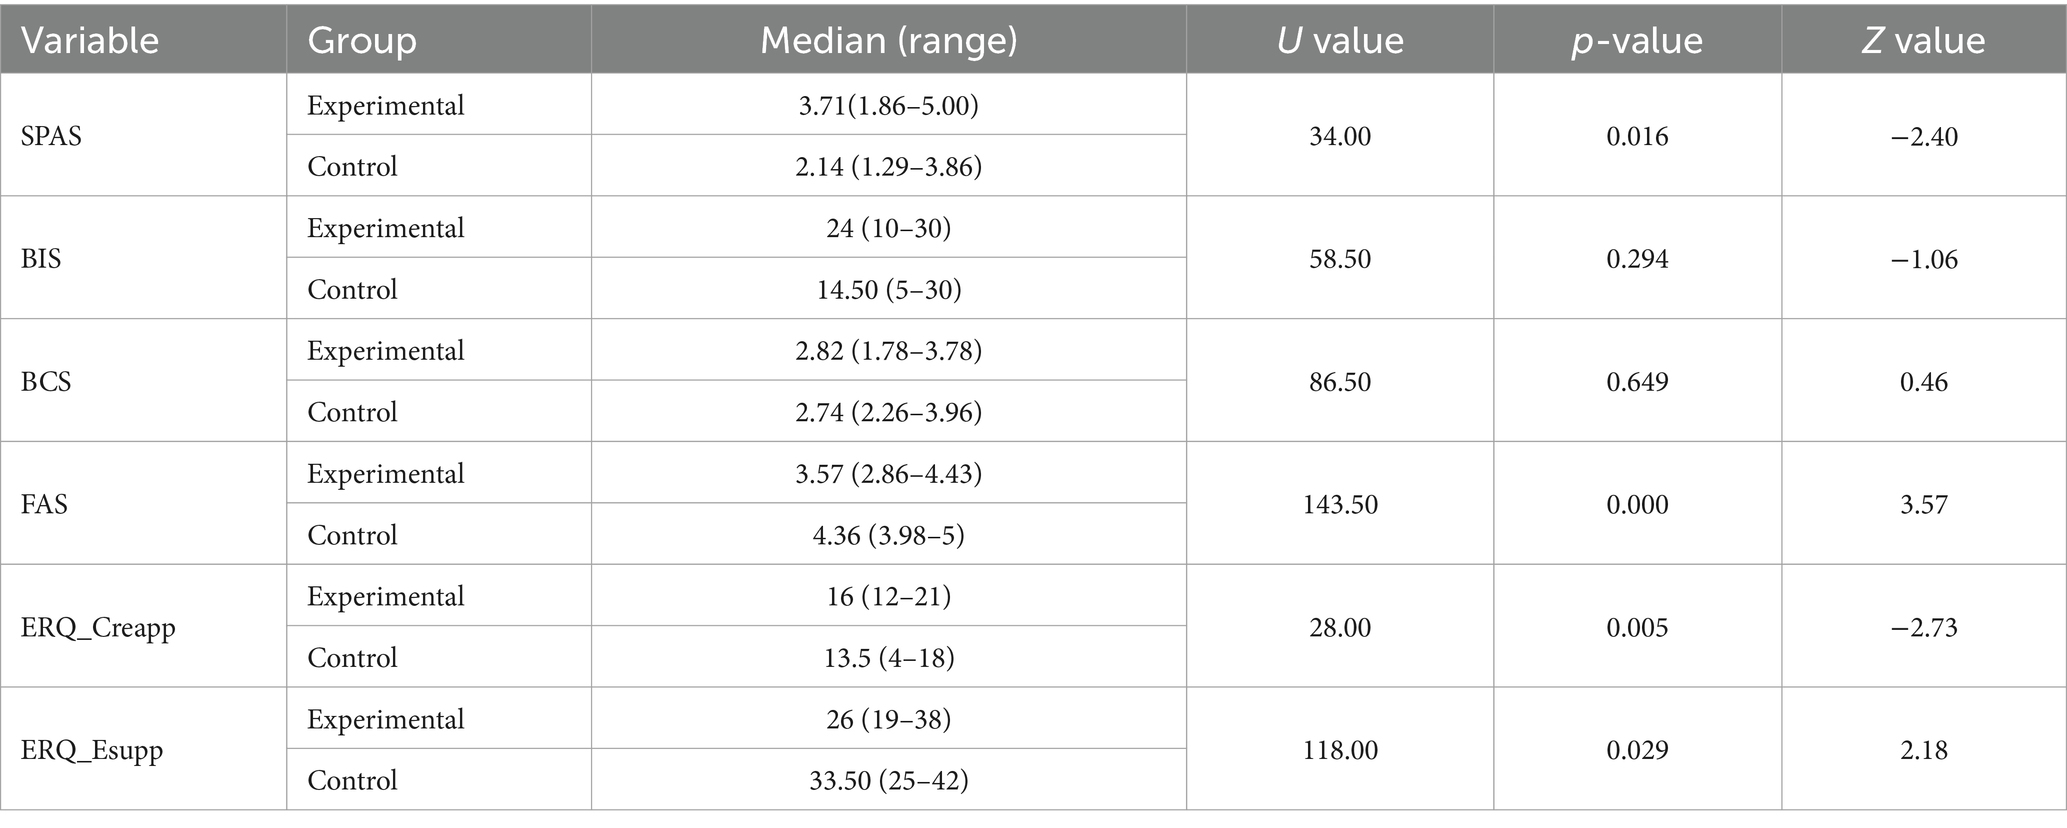Click the BCS variable label
The height and width of the screenshot is (828, 2067).
(x=46, y=382)
